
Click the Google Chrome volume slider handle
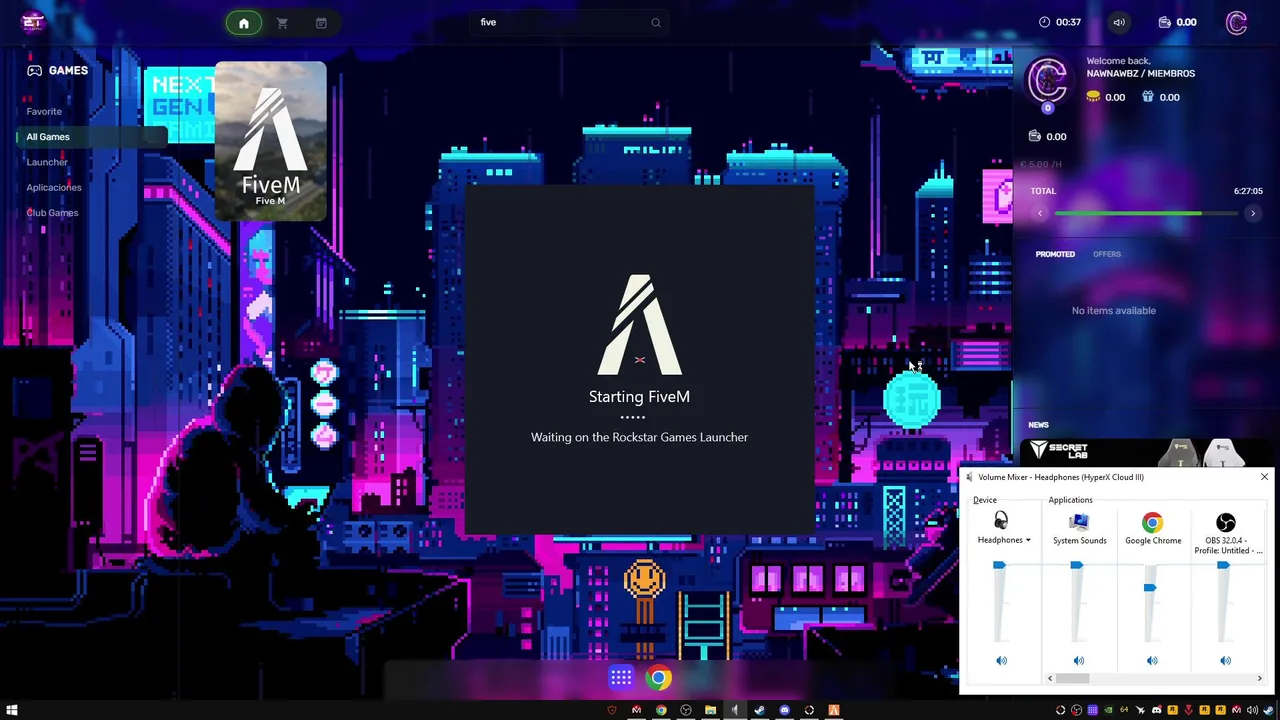click(x=1150, y=588)
